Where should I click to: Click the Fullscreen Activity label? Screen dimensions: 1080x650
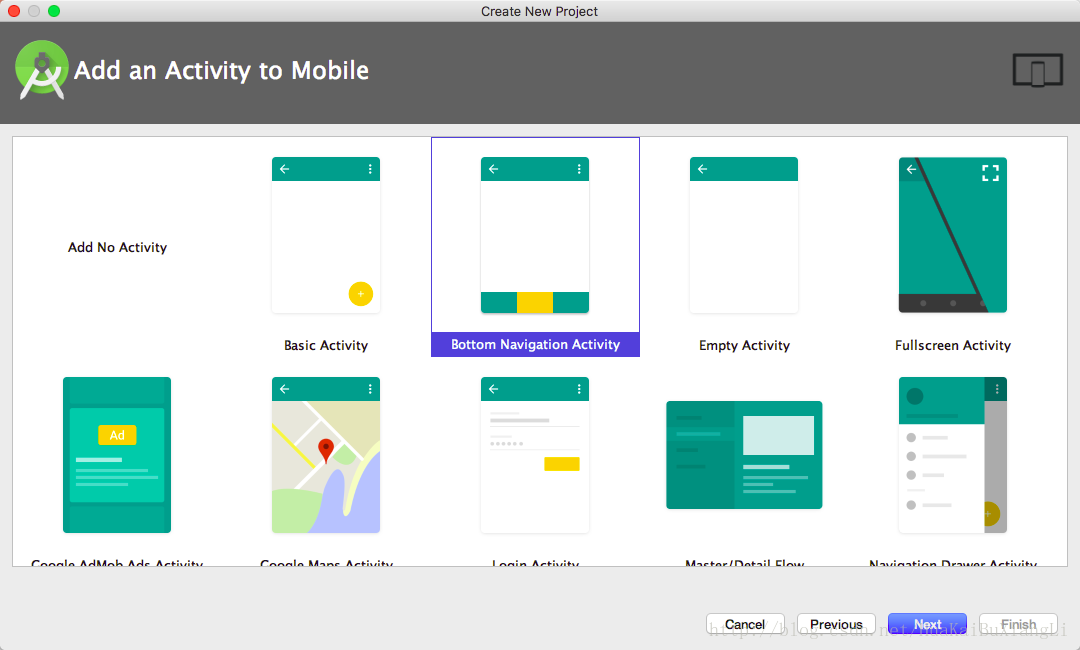point(953,345)
